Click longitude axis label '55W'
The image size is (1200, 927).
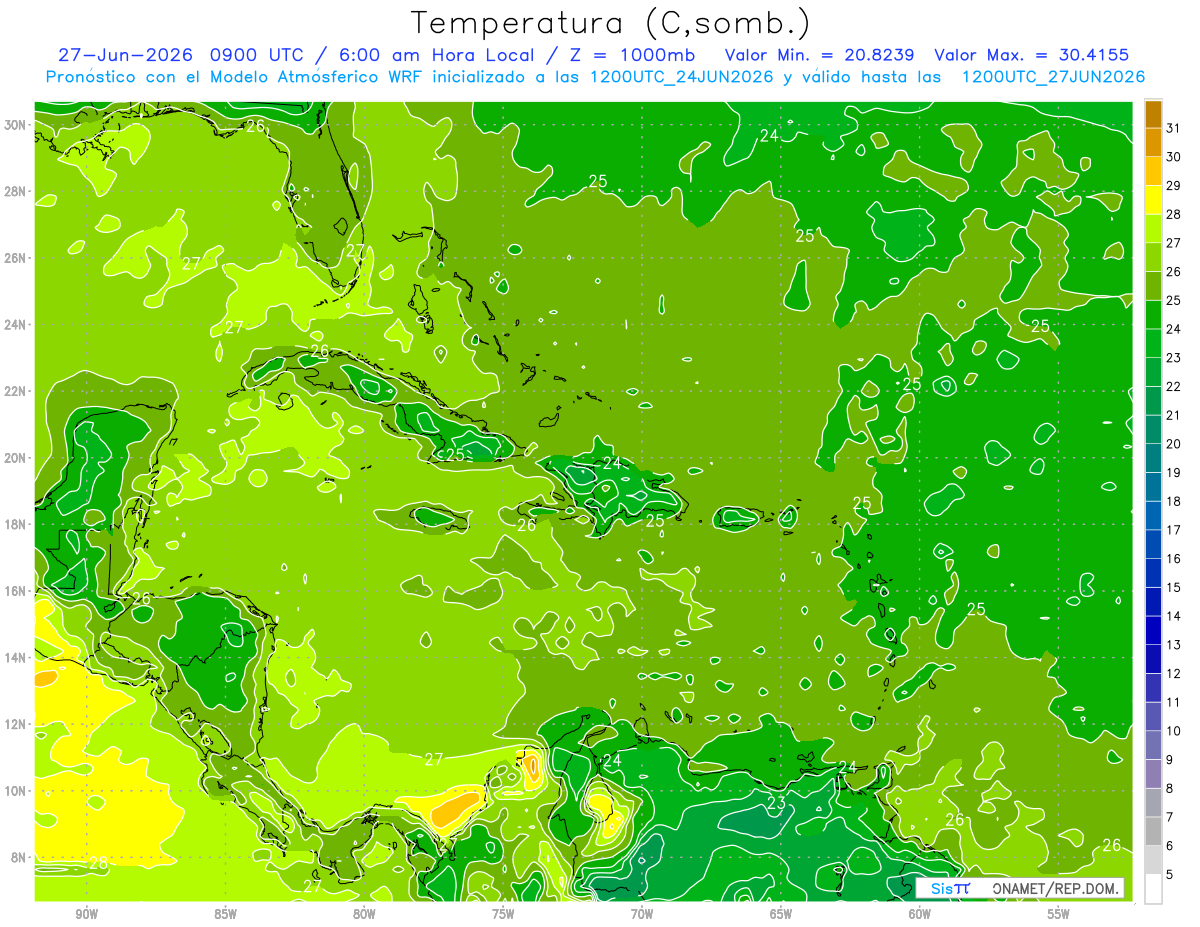(1059, 914)
